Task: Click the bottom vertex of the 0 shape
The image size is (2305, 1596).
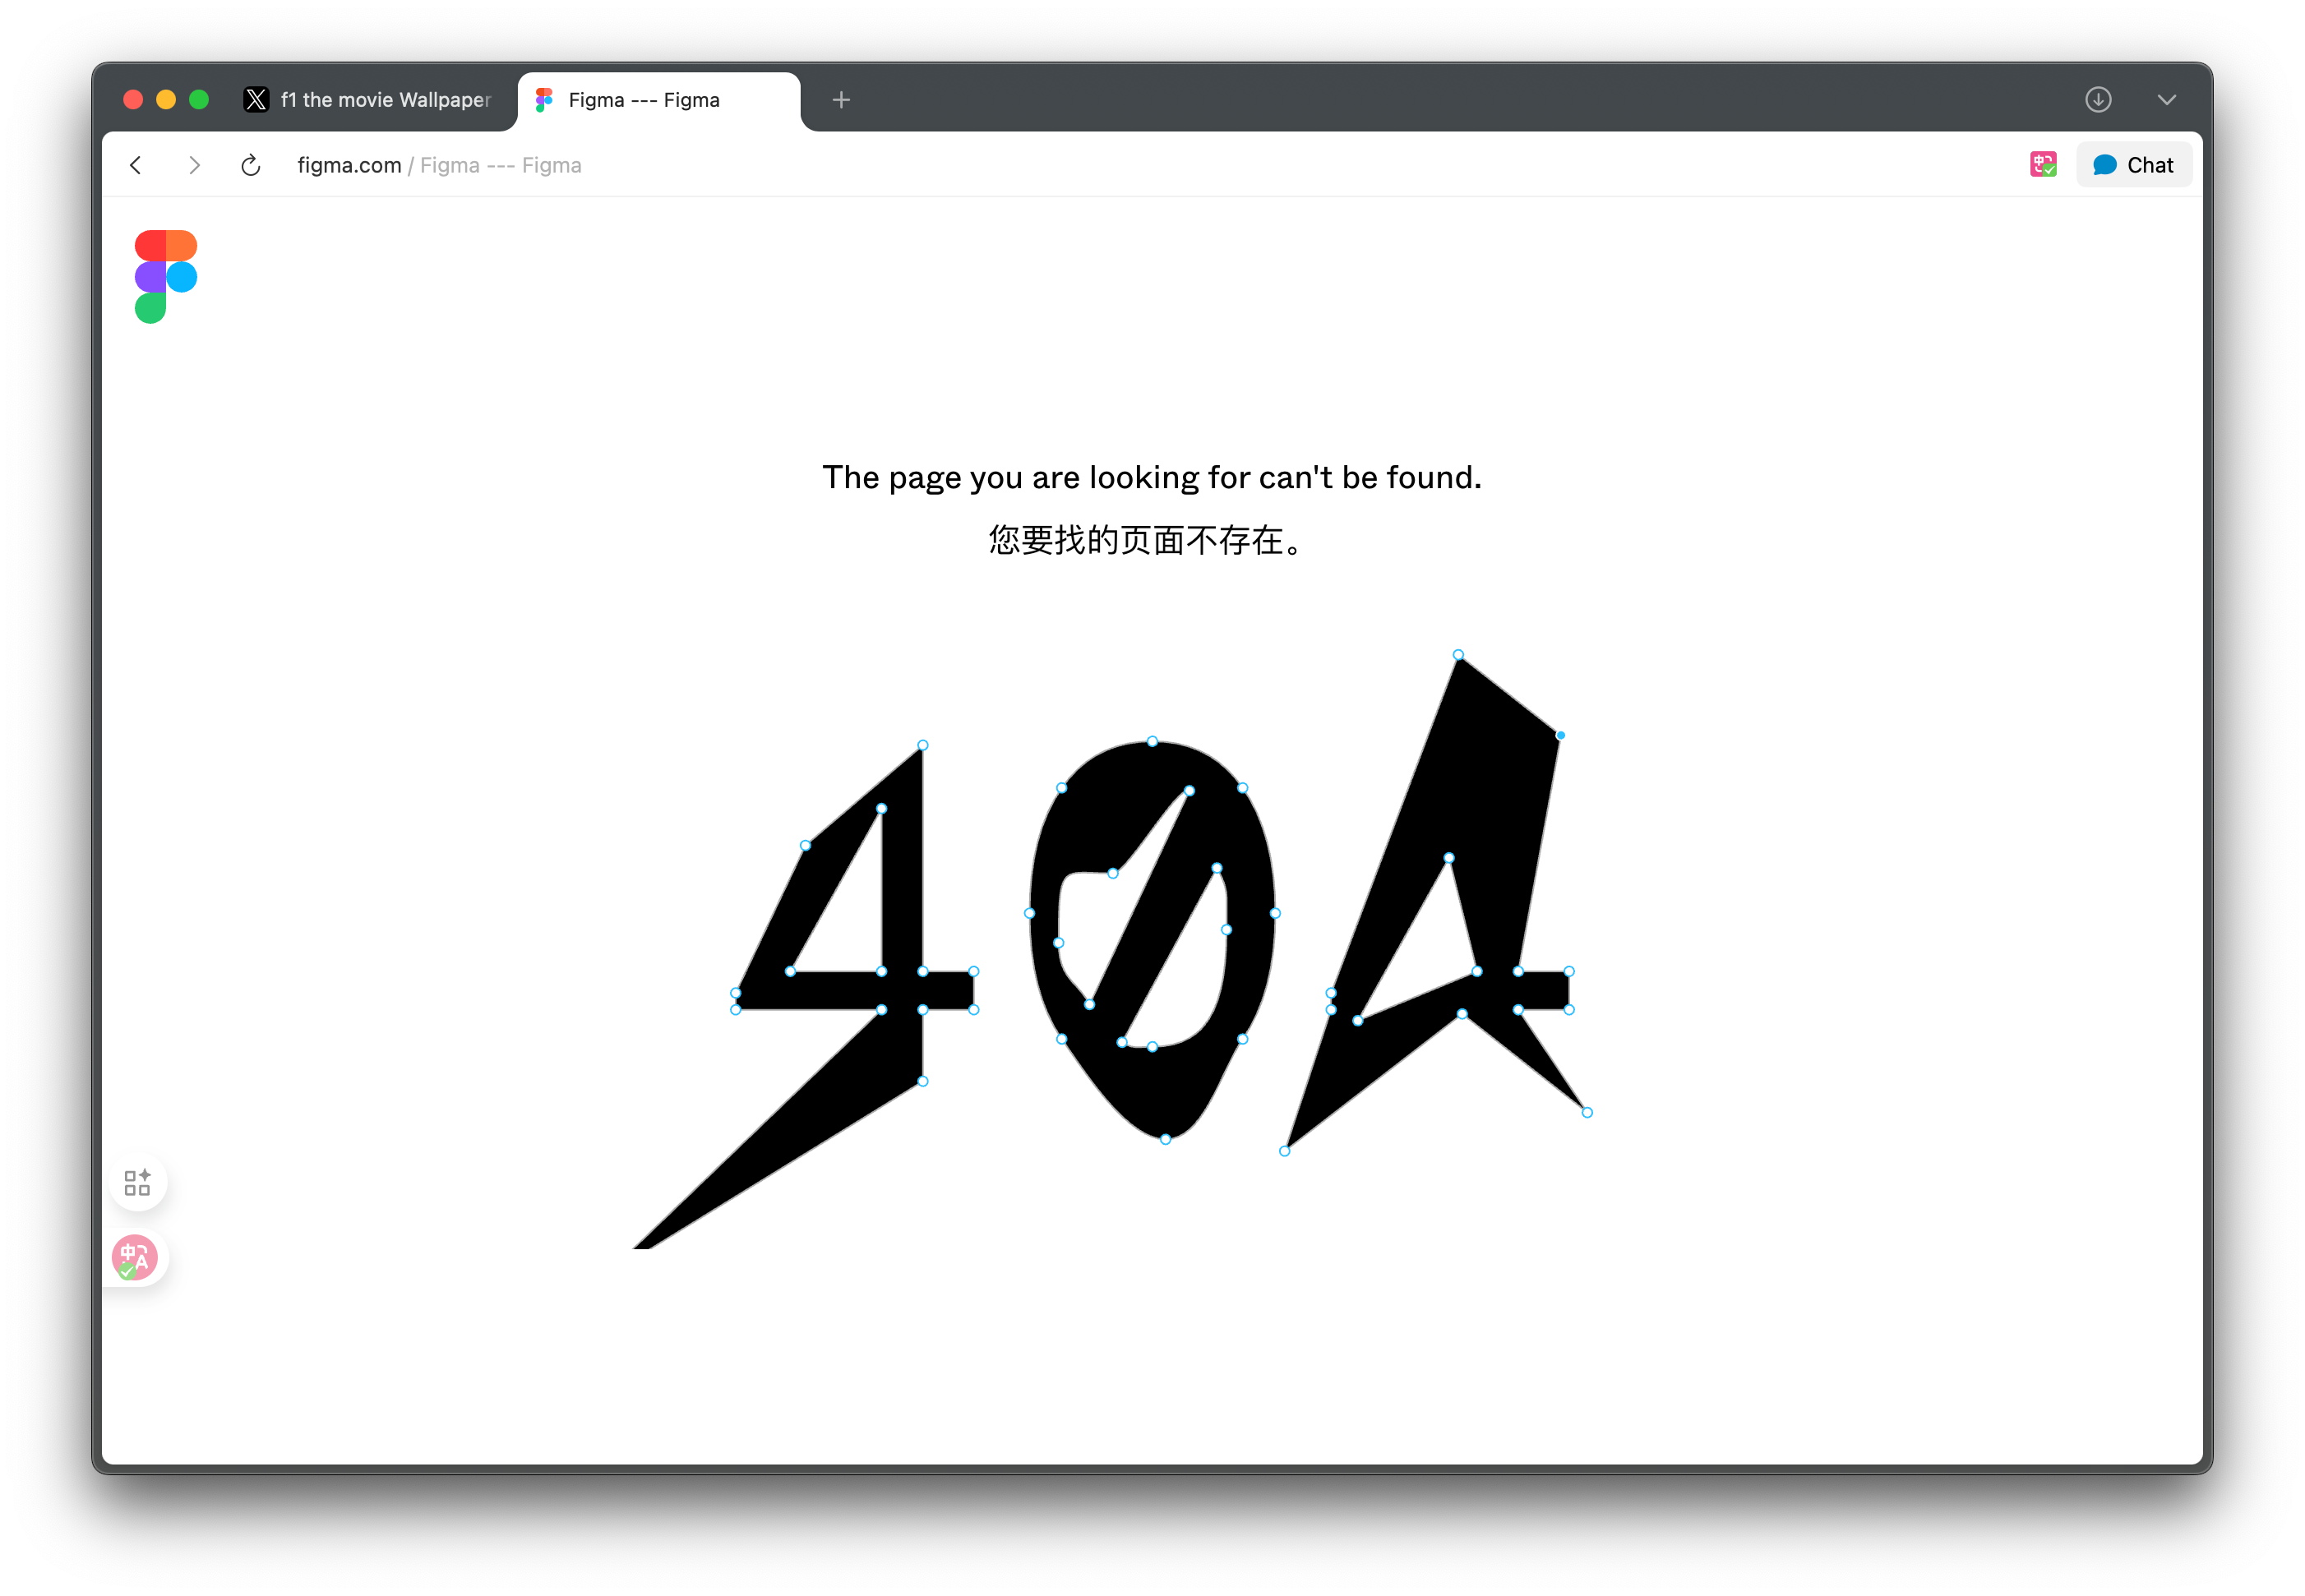Action: point(1165,1139)
